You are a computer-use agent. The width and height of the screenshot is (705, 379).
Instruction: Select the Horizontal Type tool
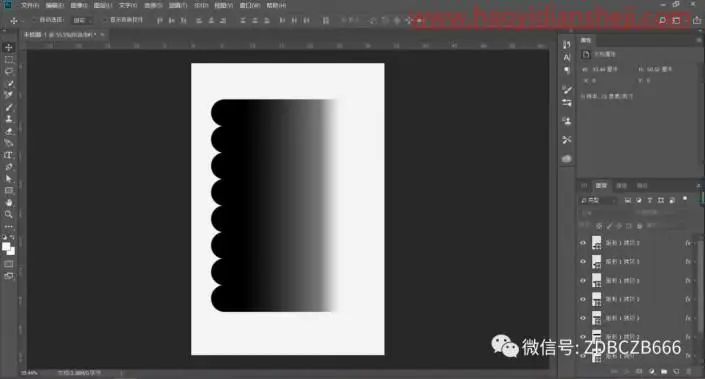pyautogui.click(x=9, y=155)
